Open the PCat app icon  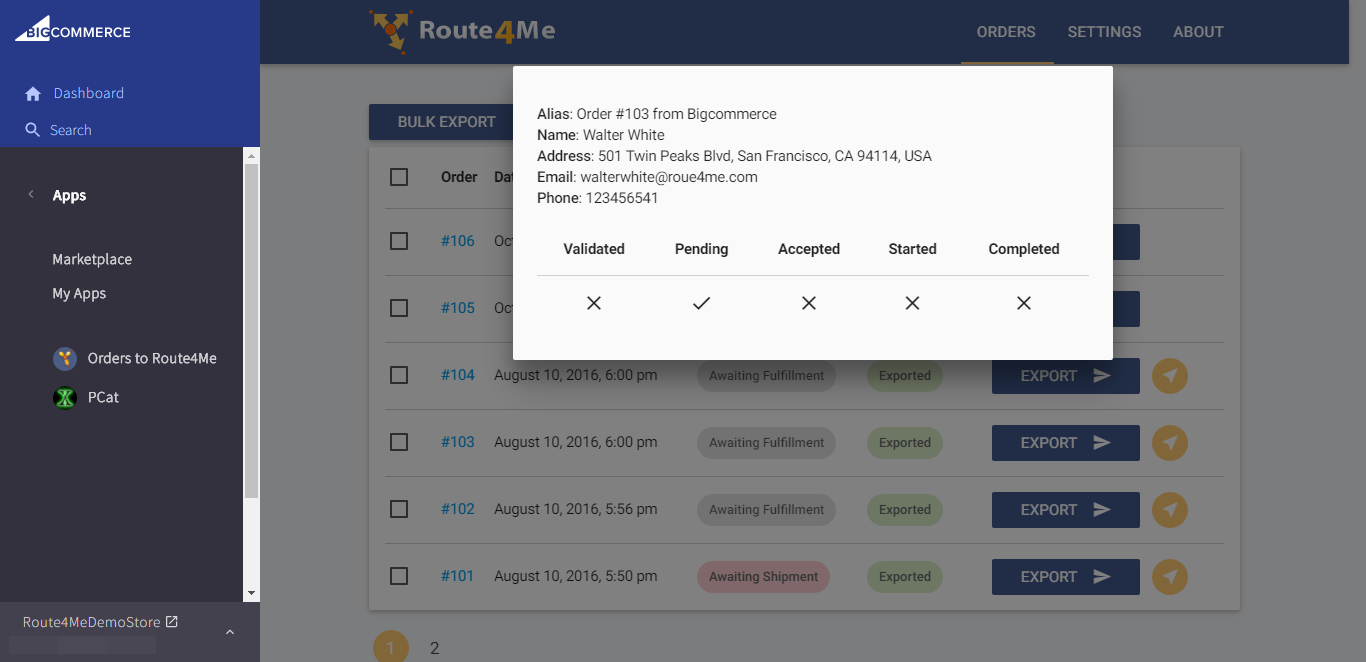tap(65, 398)
